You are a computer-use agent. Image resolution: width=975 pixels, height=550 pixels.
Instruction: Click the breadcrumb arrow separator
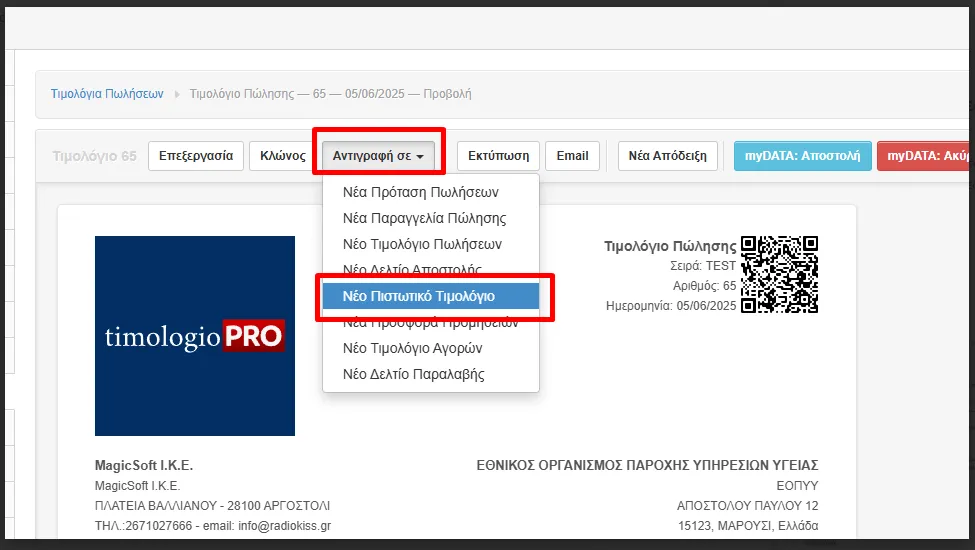[178, 94]
